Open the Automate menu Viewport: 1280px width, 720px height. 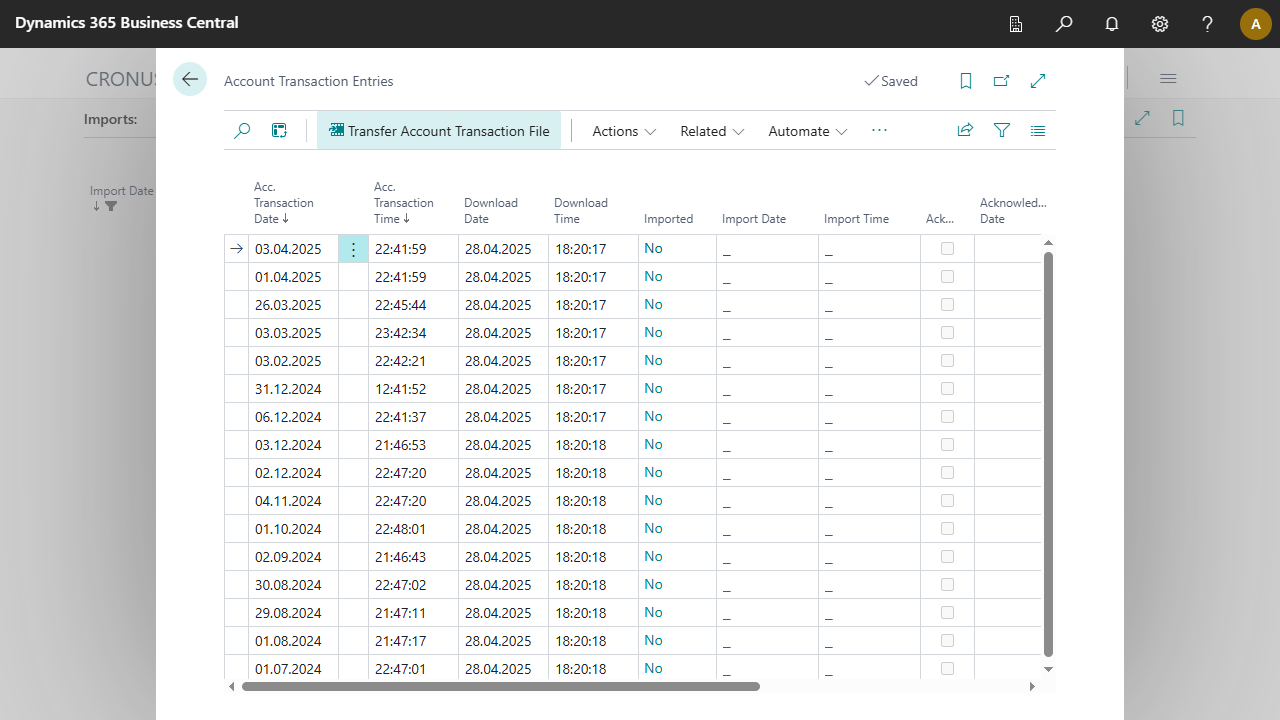(808, 131)
